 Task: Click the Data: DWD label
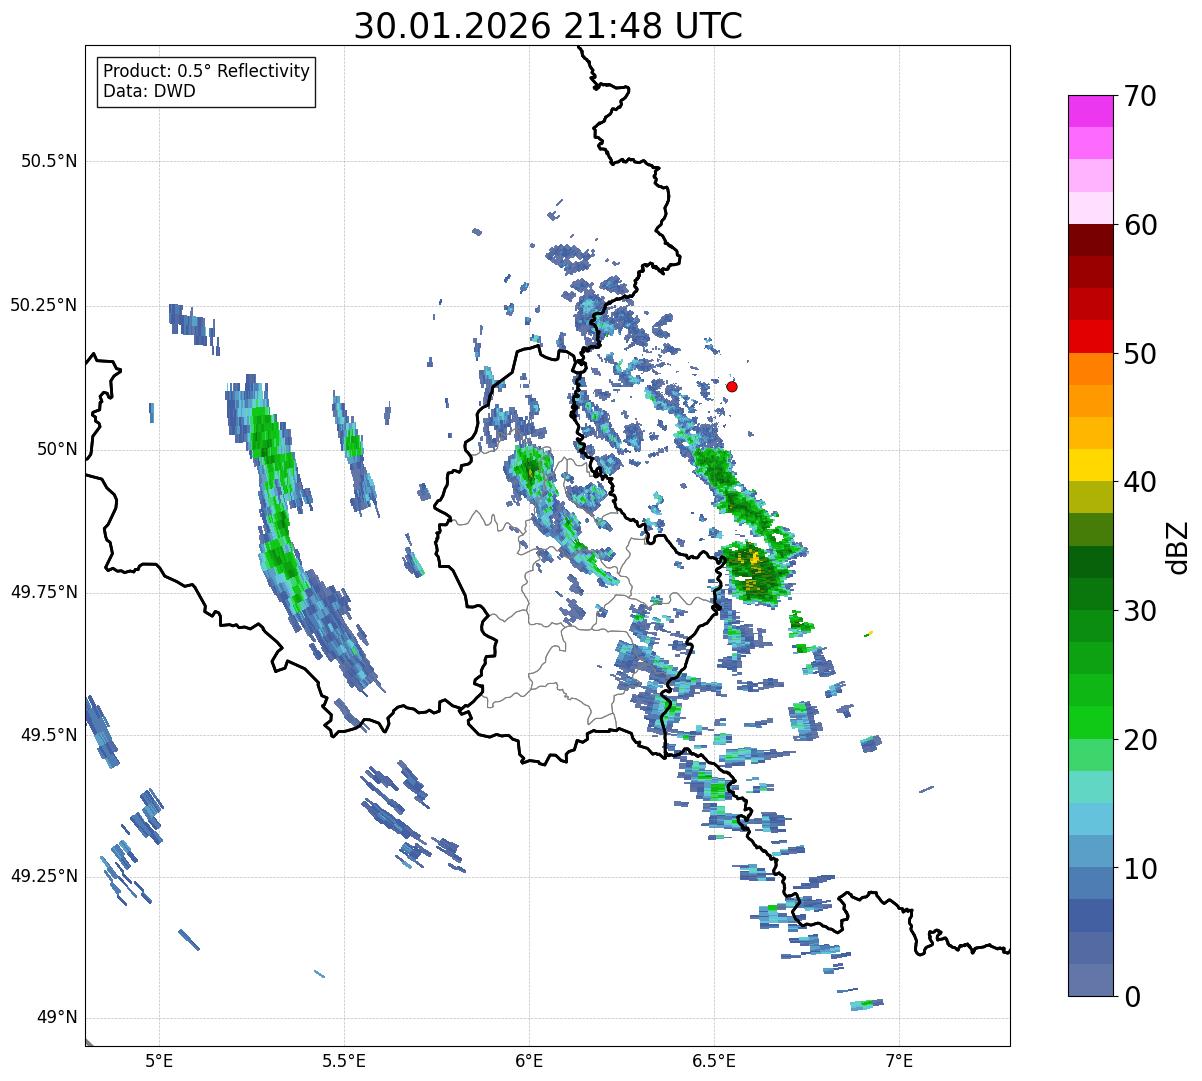149,92
